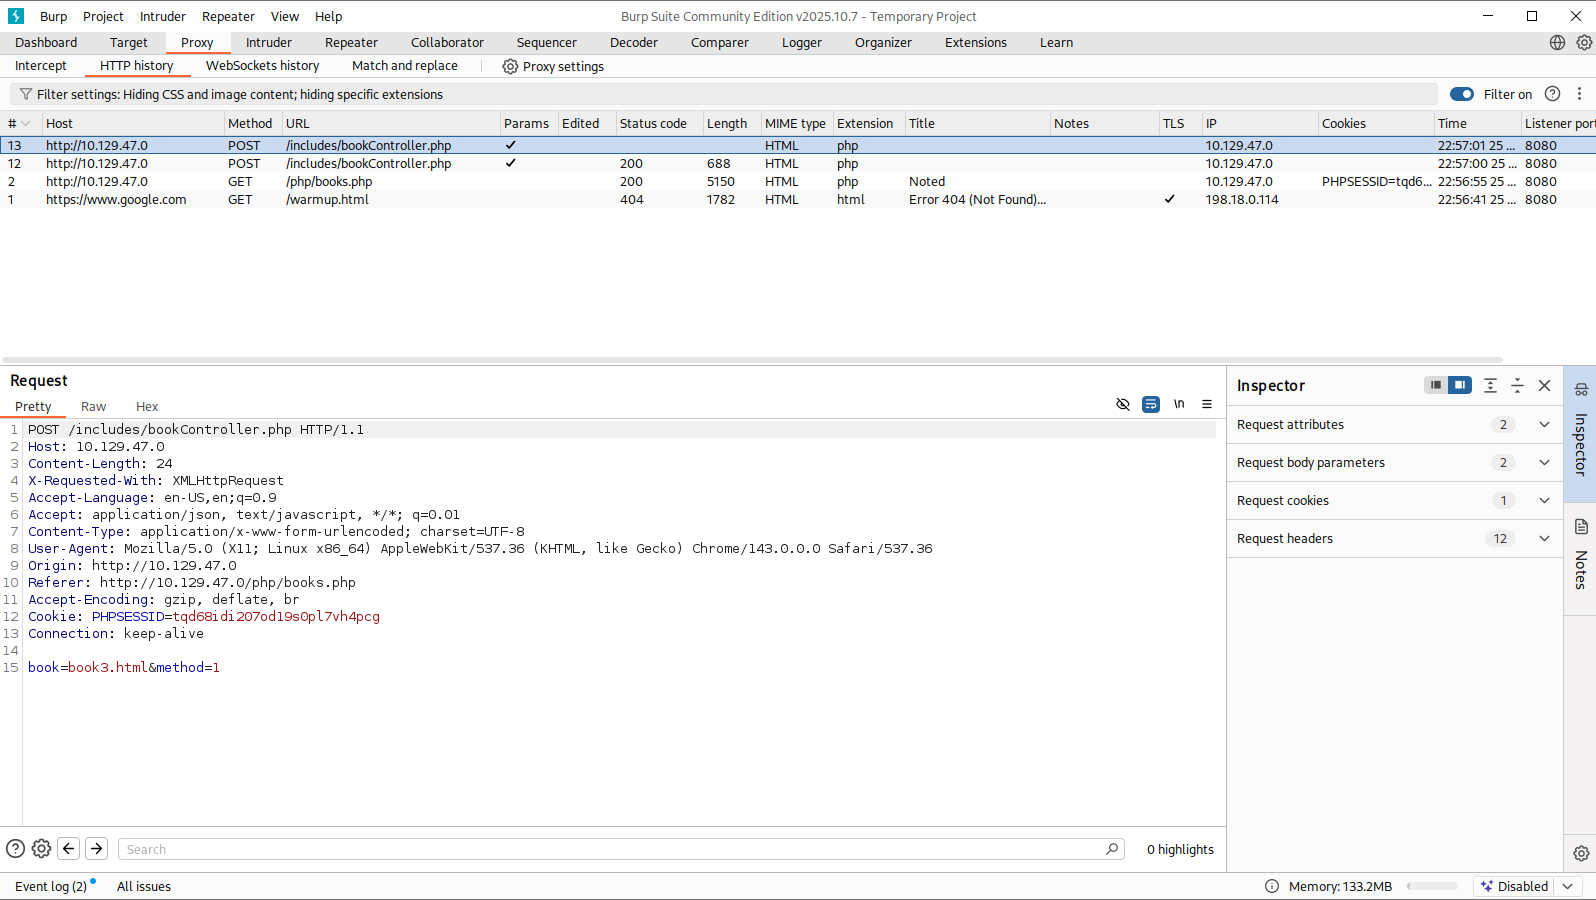
Task: Switch to the Repeater tool tab
Action: pos(351,42)
